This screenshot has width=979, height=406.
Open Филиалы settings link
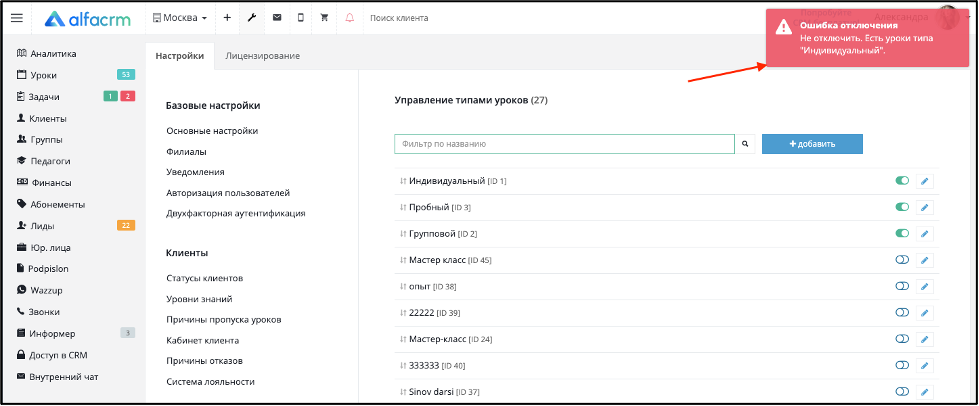(187, 152)
